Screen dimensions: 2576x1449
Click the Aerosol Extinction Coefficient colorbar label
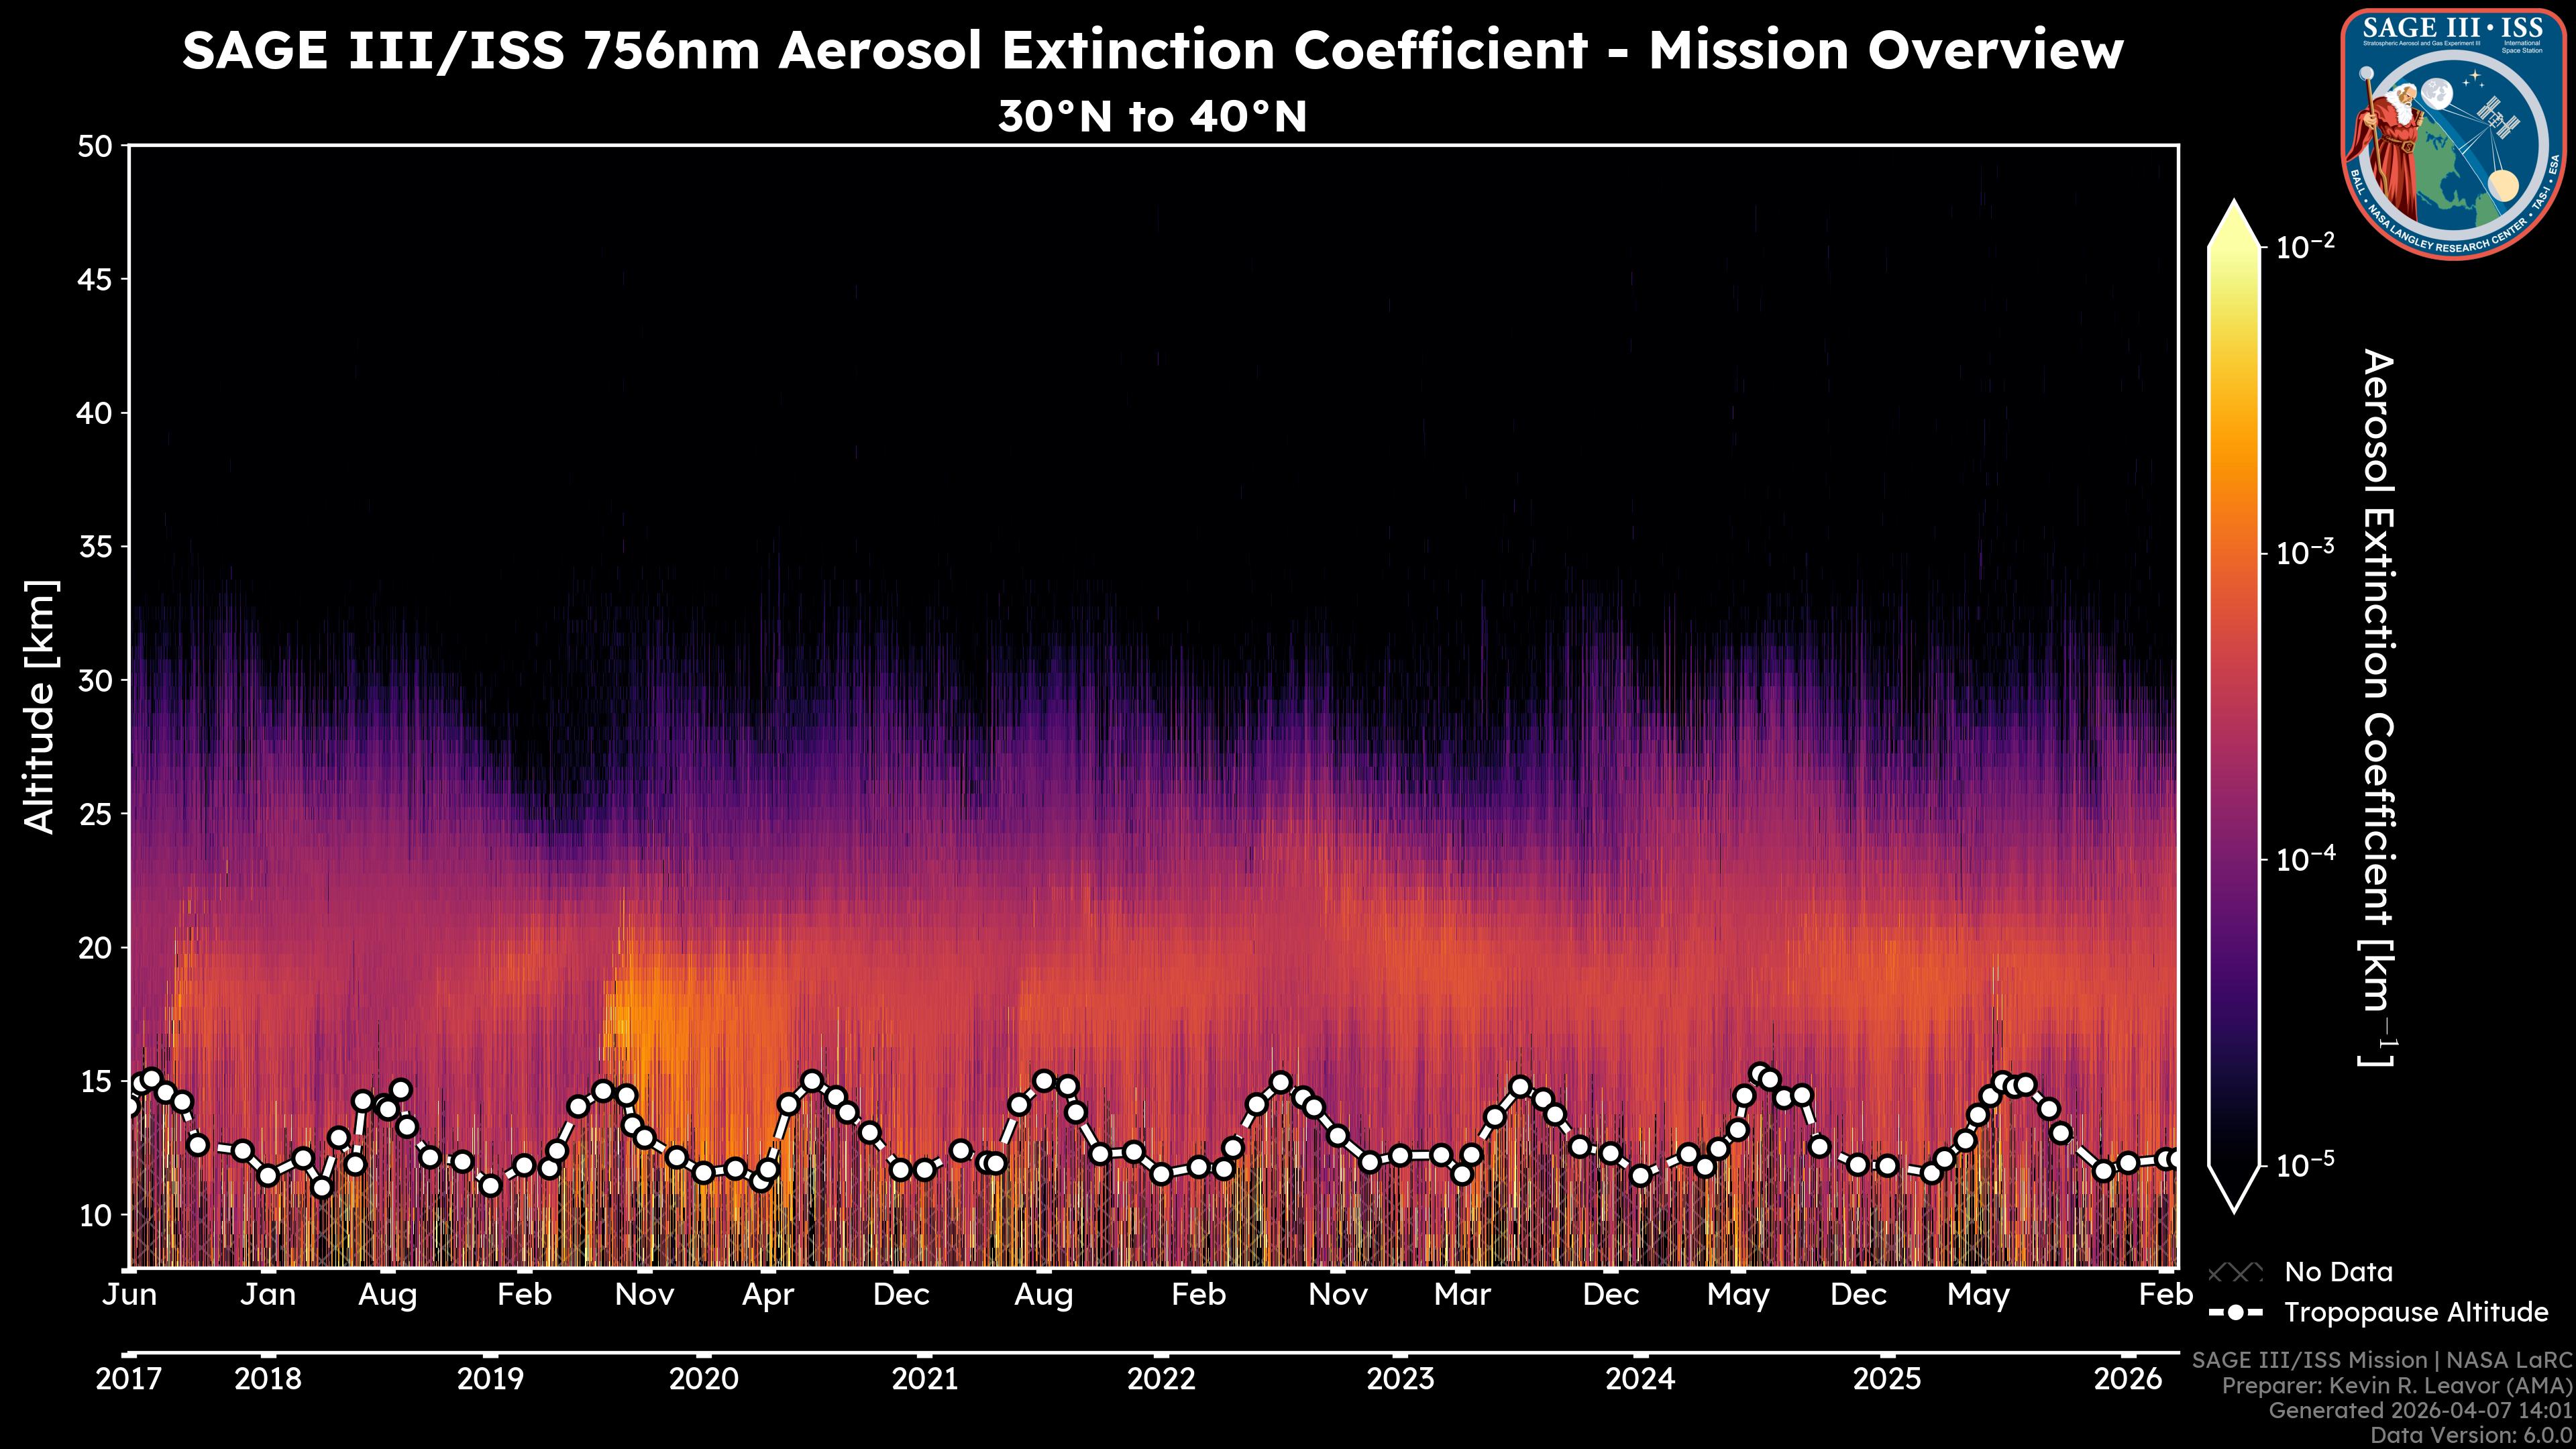[x=2378, y=706]
